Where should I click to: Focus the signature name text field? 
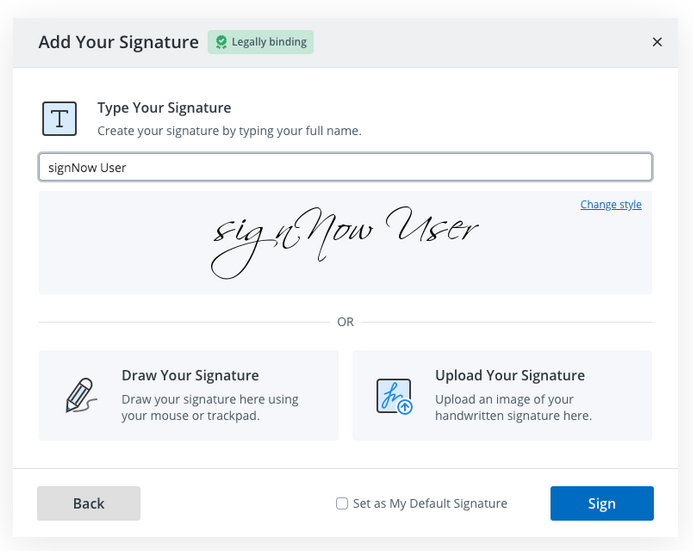click(x=345, y=167)
